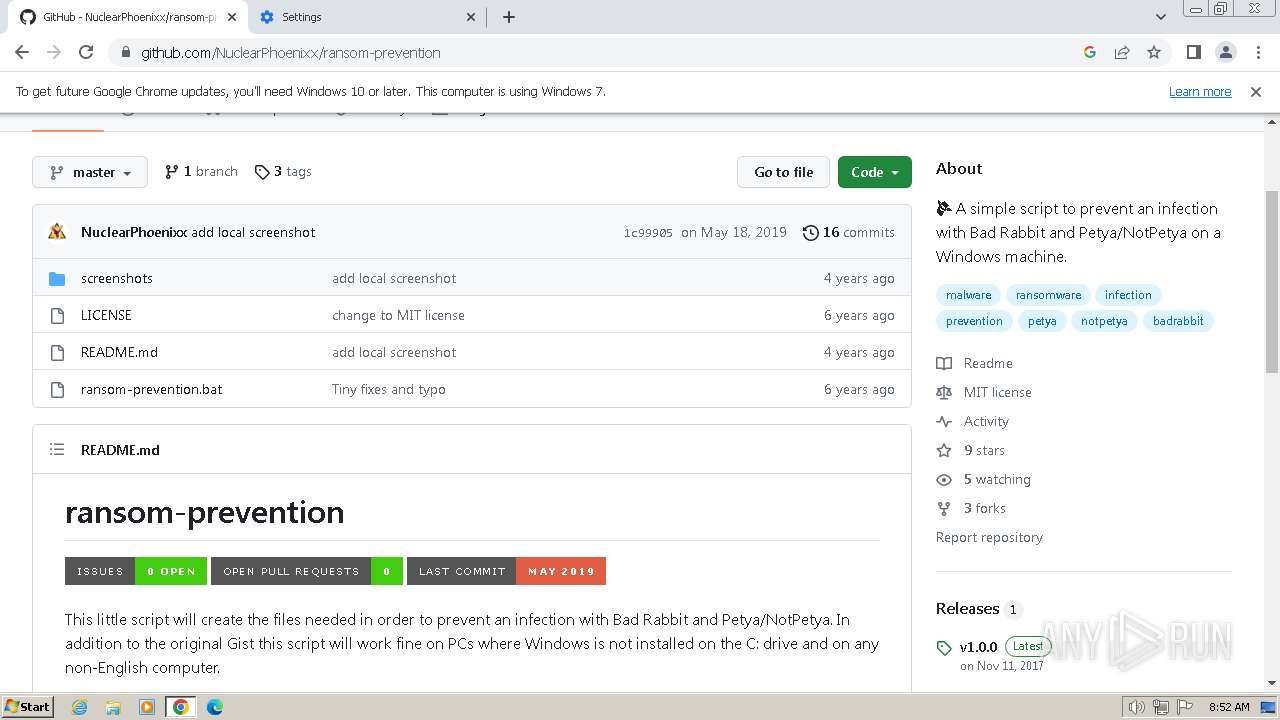Open MIT license in About sidebar
The width and height of the screenshot is (1280, 720).
pos(984,392)
